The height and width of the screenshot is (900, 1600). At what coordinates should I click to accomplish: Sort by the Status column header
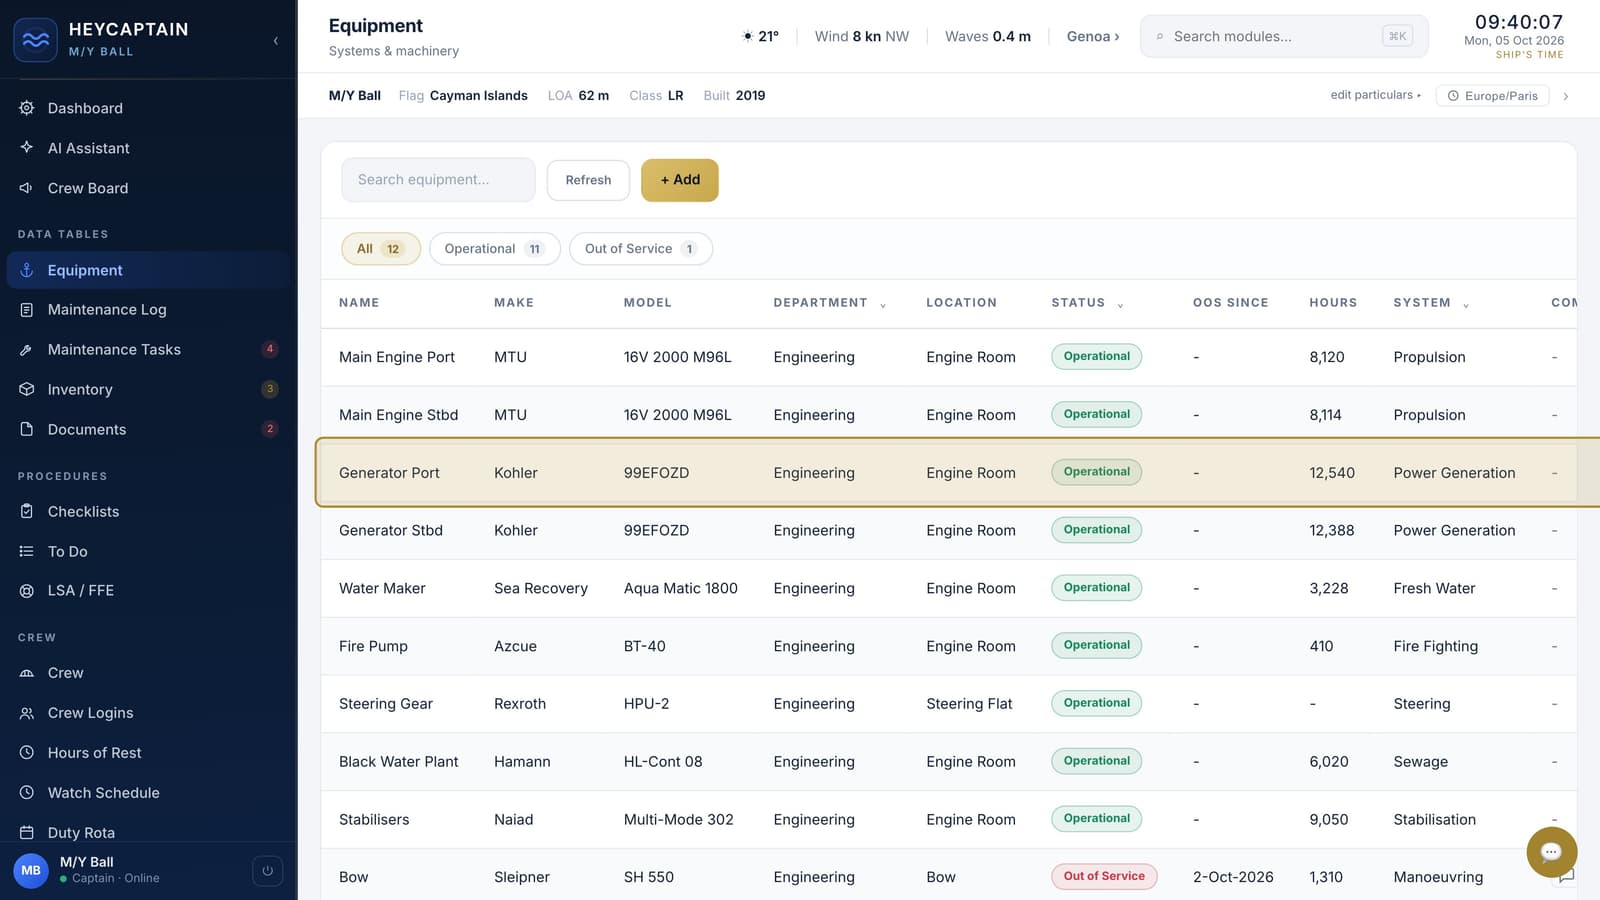(1087, 303)
